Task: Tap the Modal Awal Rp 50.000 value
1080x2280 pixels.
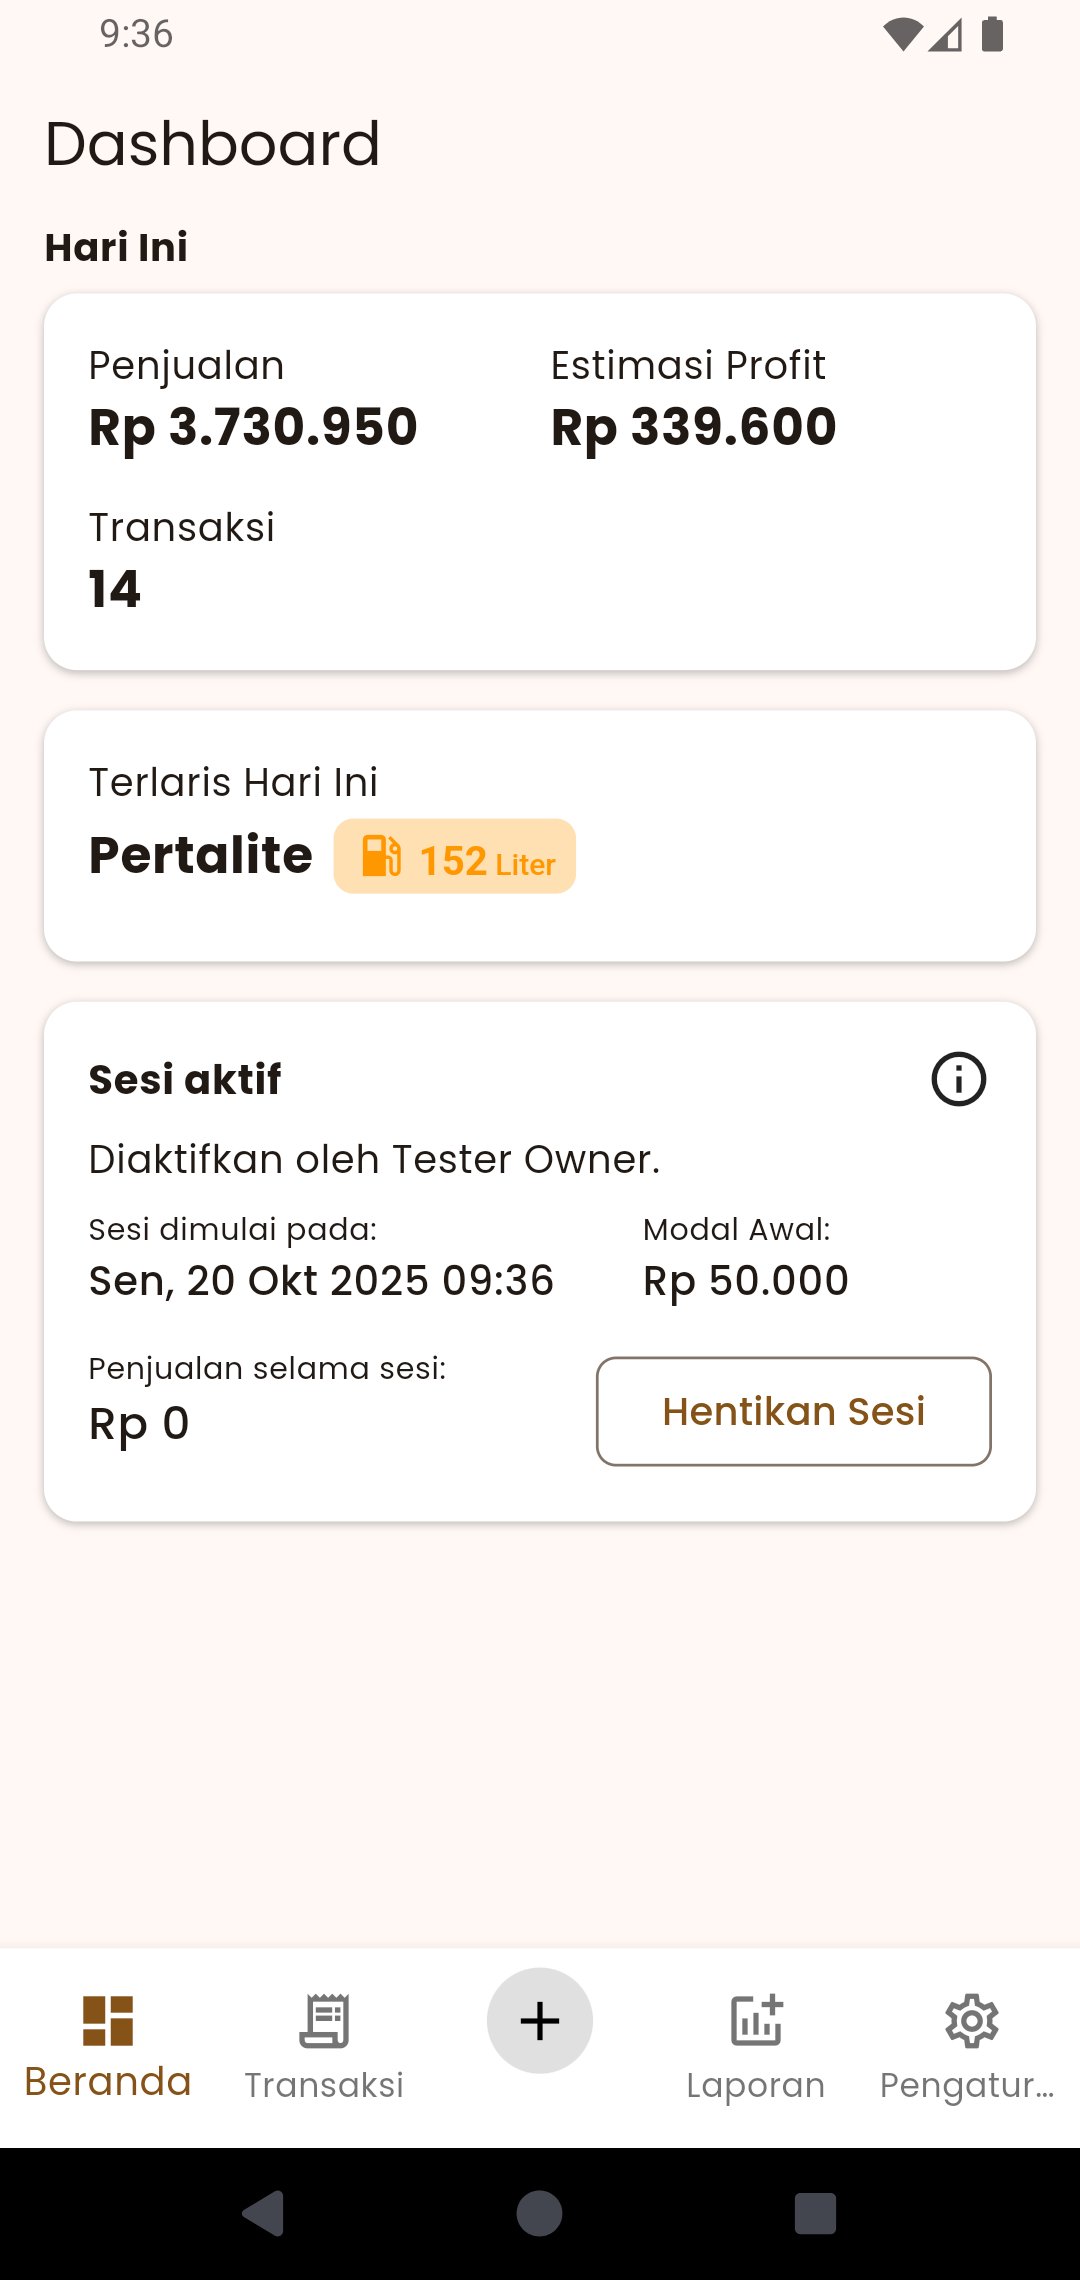Action: (745, 1281)
